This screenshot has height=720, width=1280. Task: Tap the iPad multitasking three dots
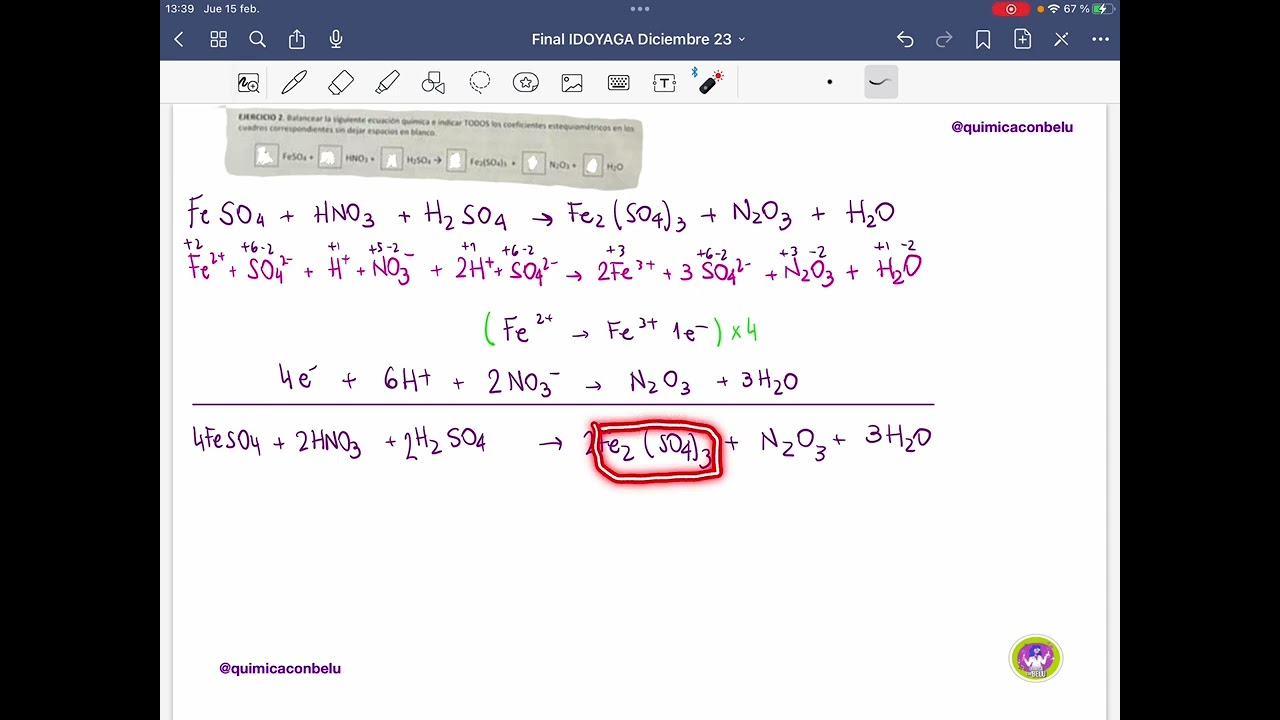click(x=640, y=8)
